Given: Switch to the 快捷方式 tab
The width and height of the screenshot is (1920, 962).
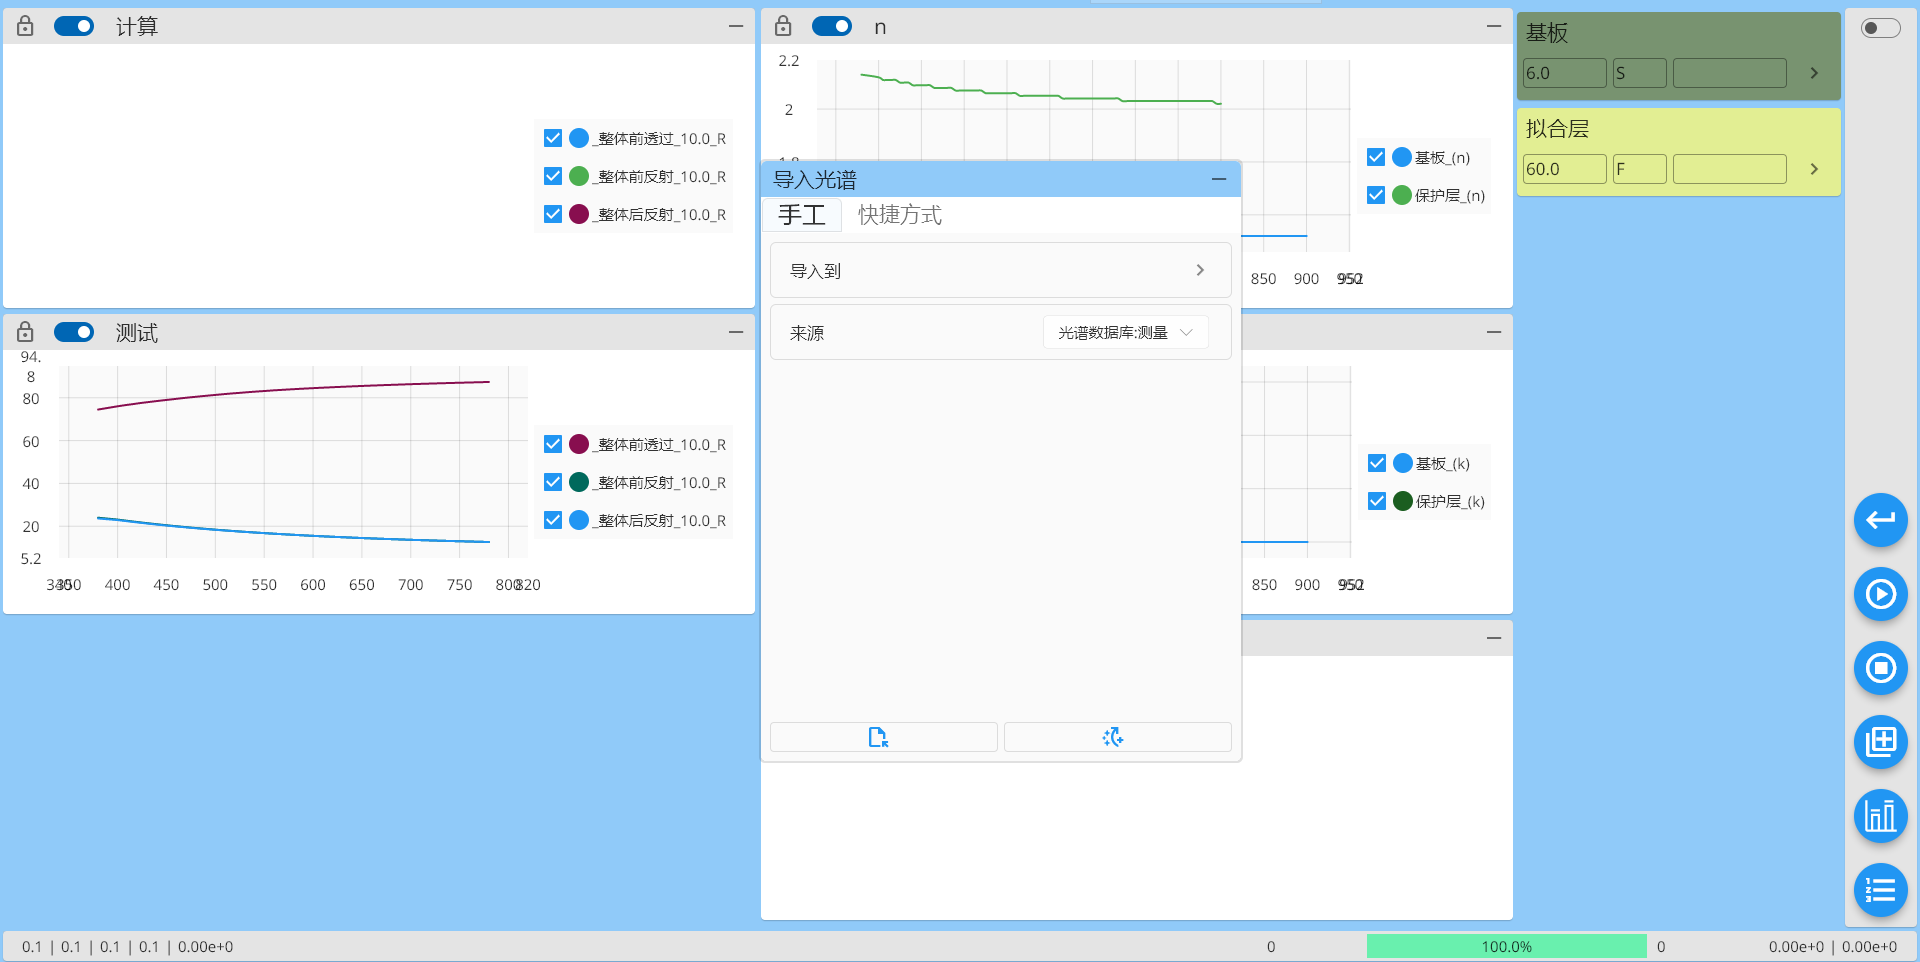Looking at the screenshot, I should tap(899, 215).
